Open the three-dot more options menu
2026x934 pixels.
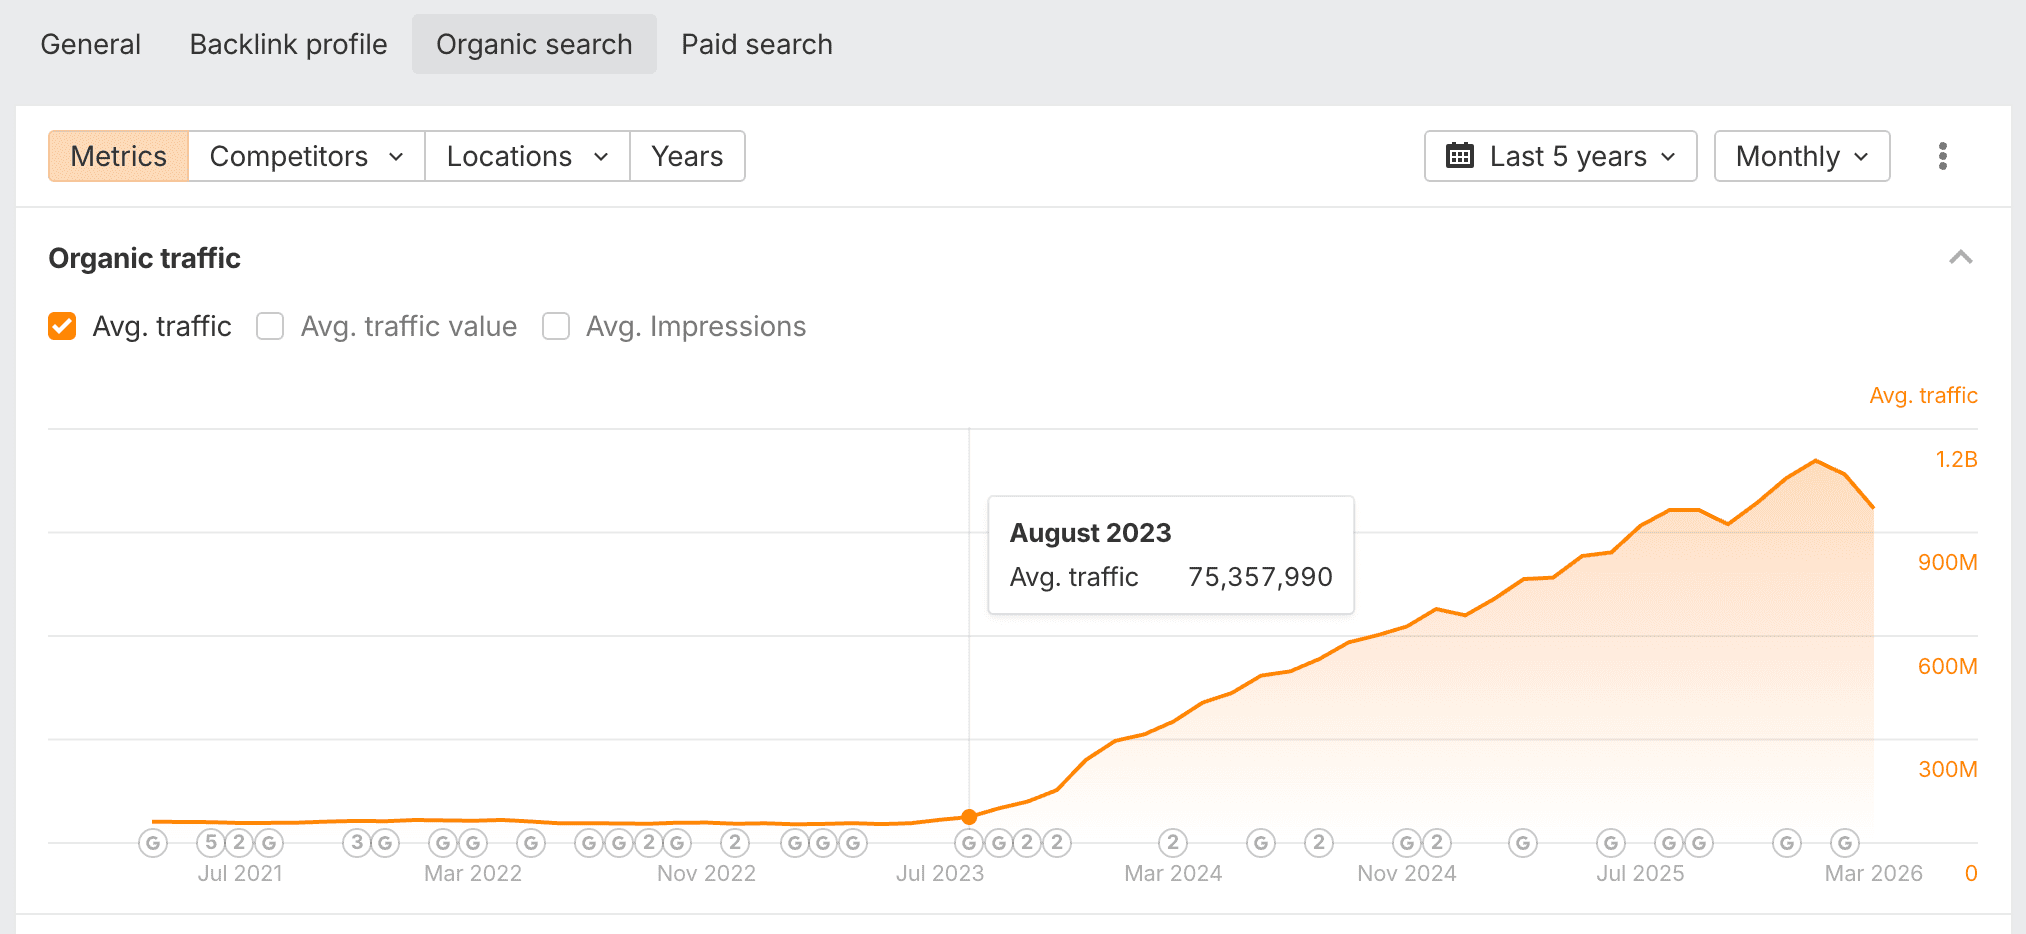1942,156
